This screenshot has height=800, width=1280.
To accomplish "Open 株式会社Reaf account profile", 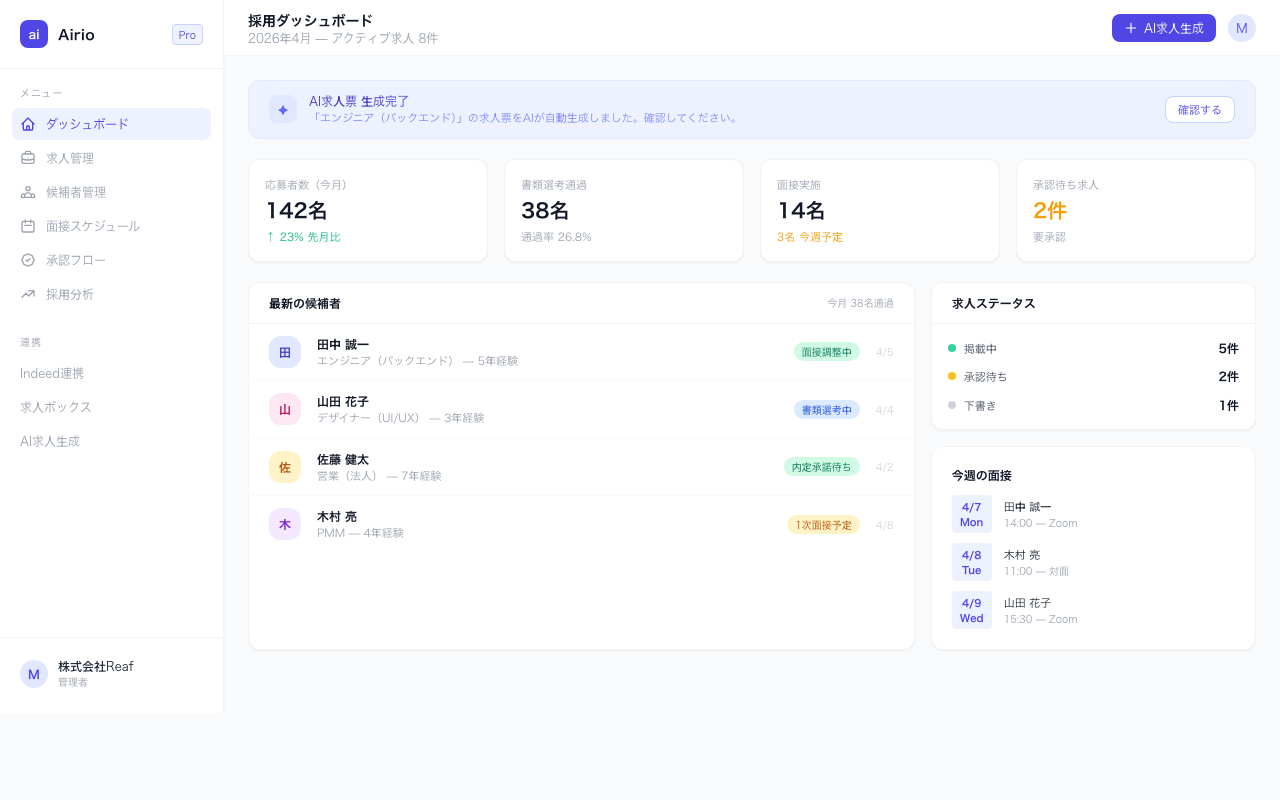I will (x=95, y=674).
